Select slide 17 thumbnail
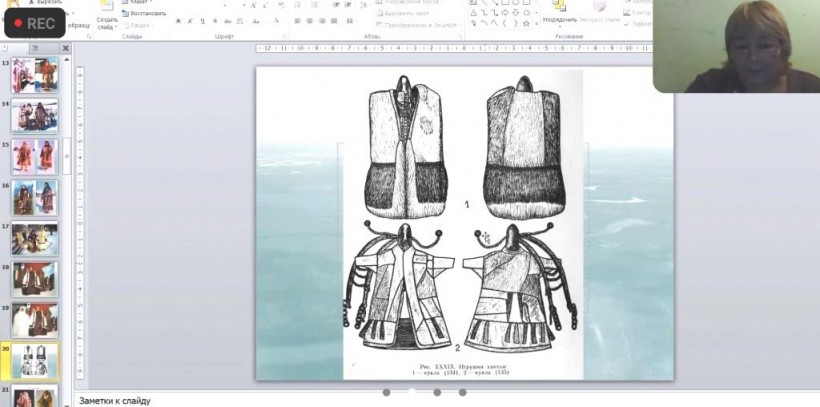Viewport: 820px width, 407px height. point(34,239)
